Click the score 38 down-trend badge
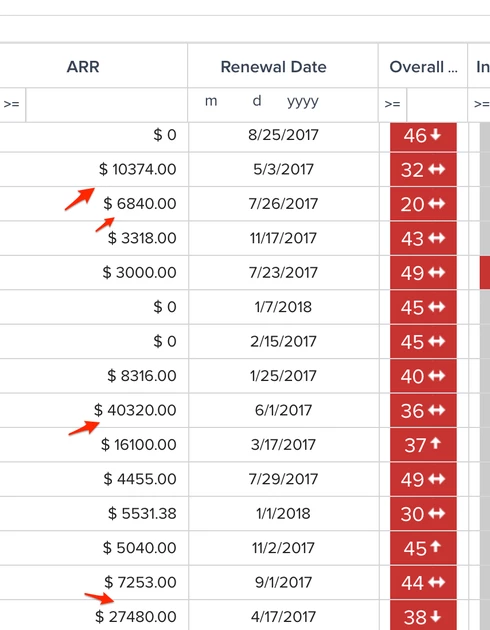 click(423, 616)
